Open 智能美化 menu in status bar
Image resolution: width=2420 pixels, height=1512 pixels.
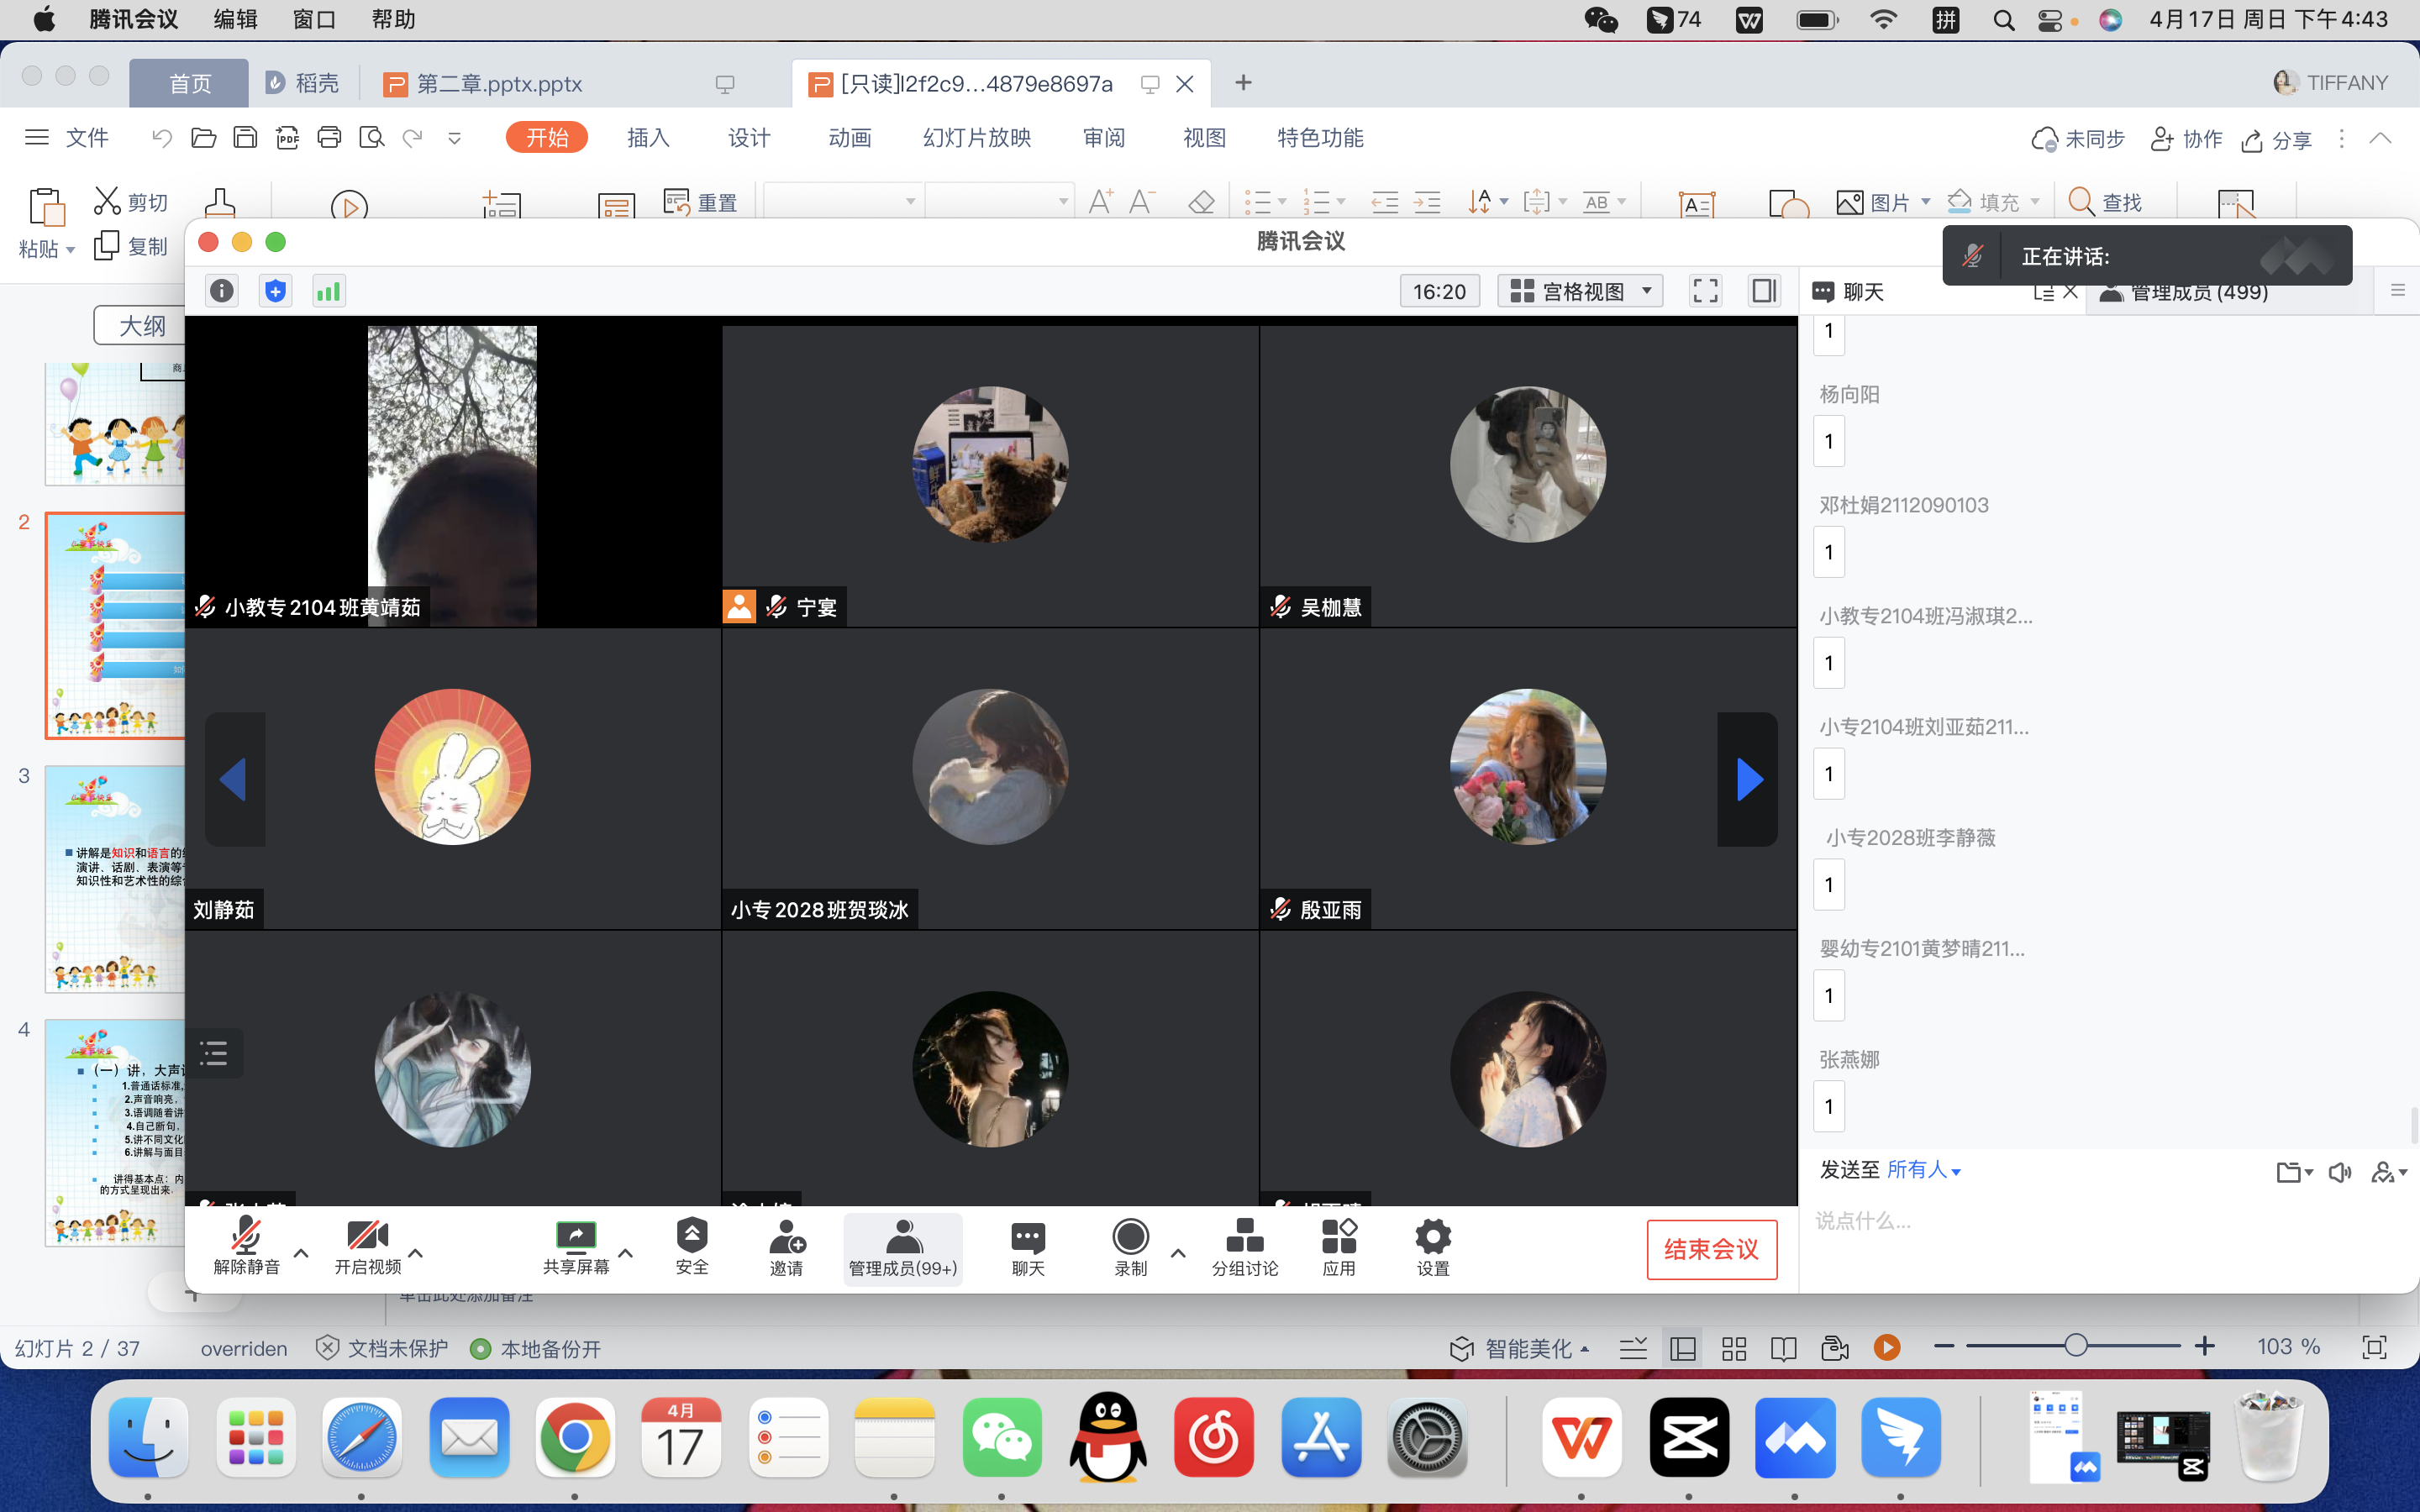point(1520,1348)
